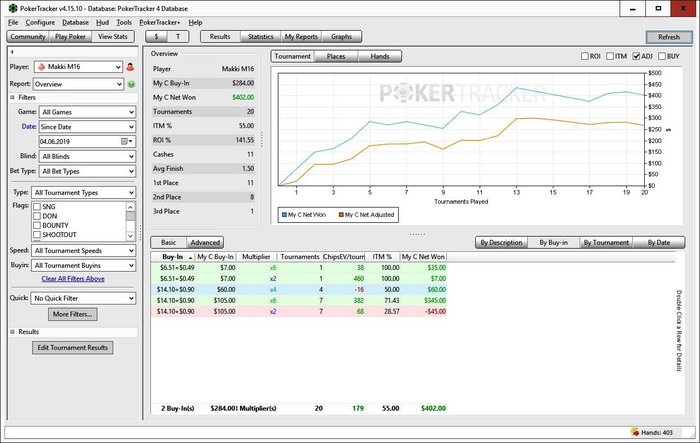Click the hands icon in status bar
This screenshot has height=443, width=700.
point(634,432)
